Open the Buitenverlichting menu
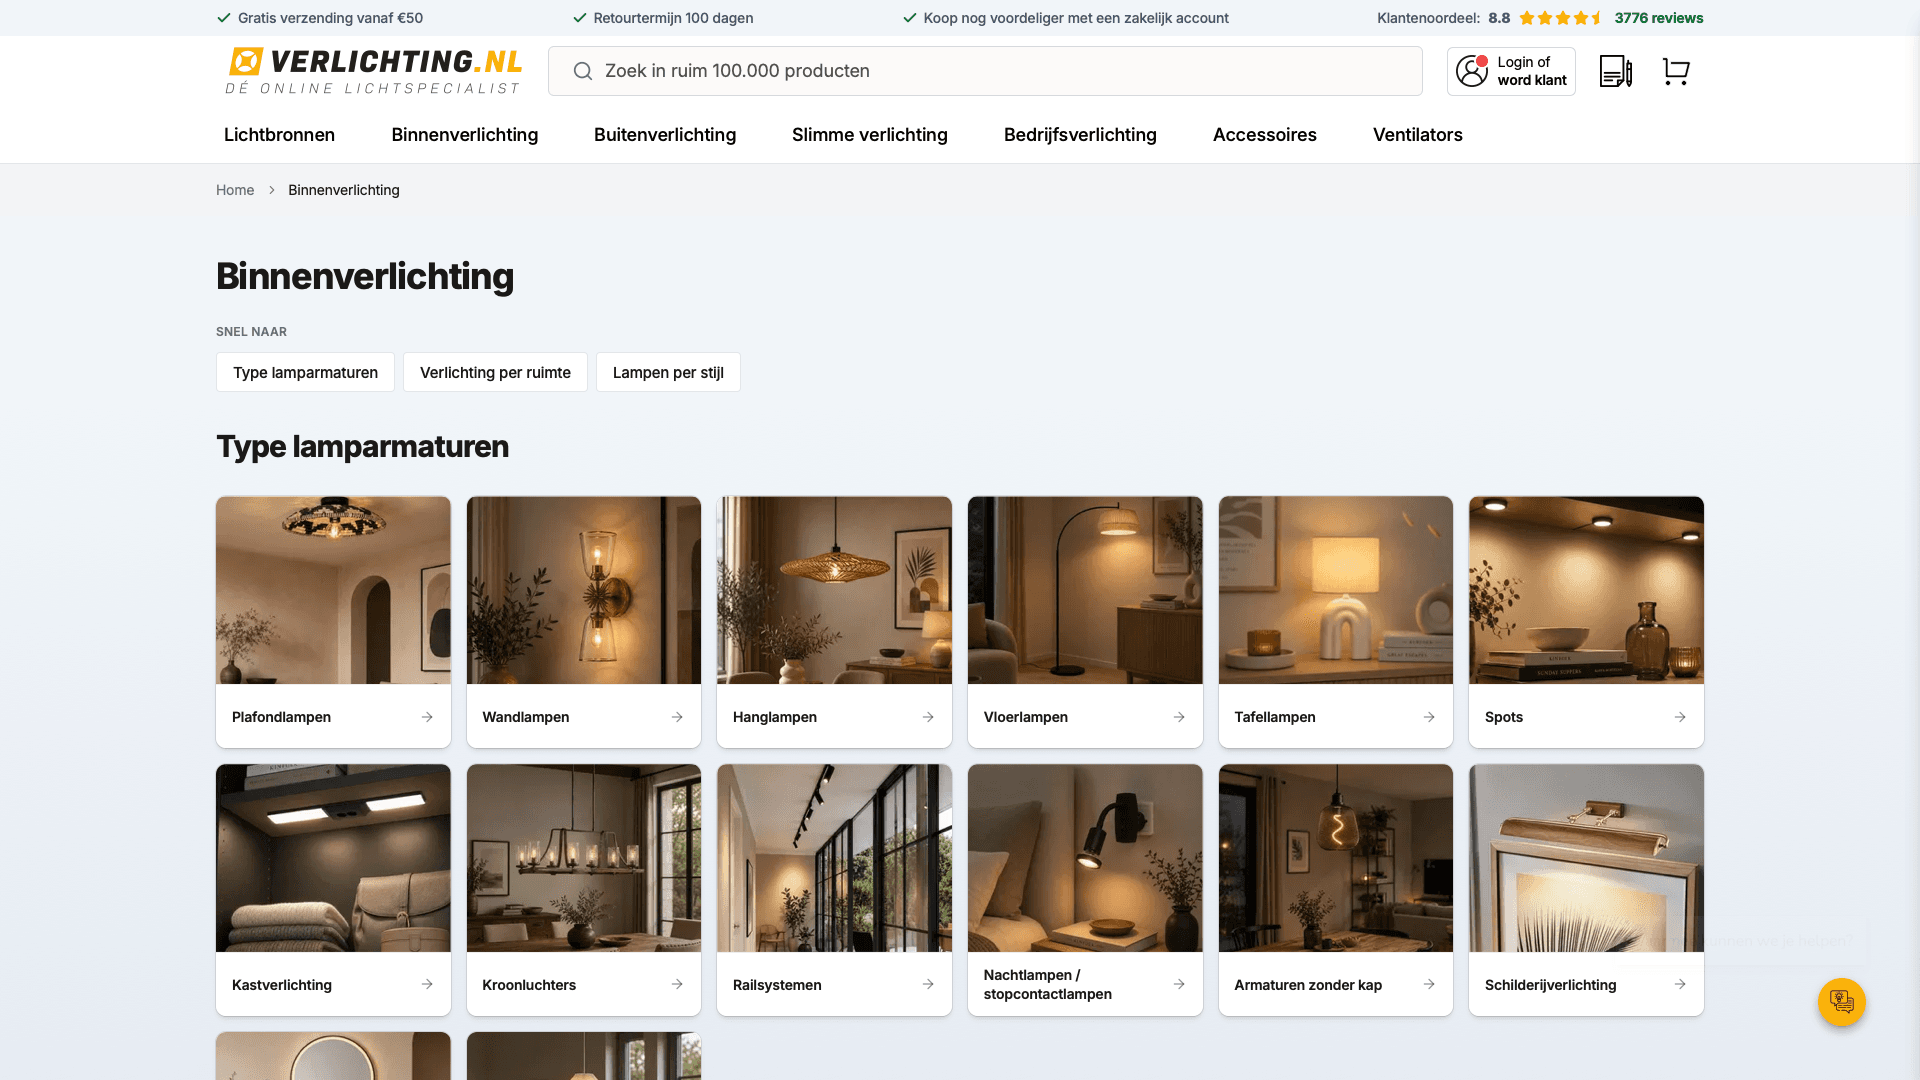Viewport: 1920px width, 1080px height. [x=665, y=135]
